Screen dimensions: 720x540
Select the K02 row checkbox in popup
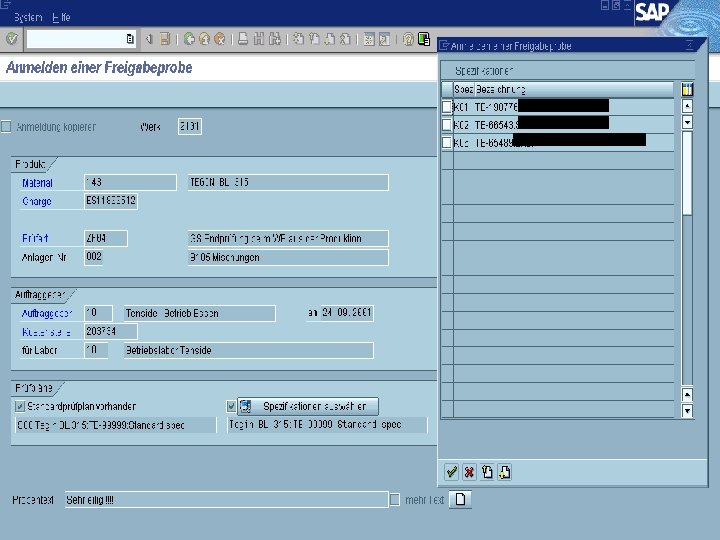click(447, 124)
